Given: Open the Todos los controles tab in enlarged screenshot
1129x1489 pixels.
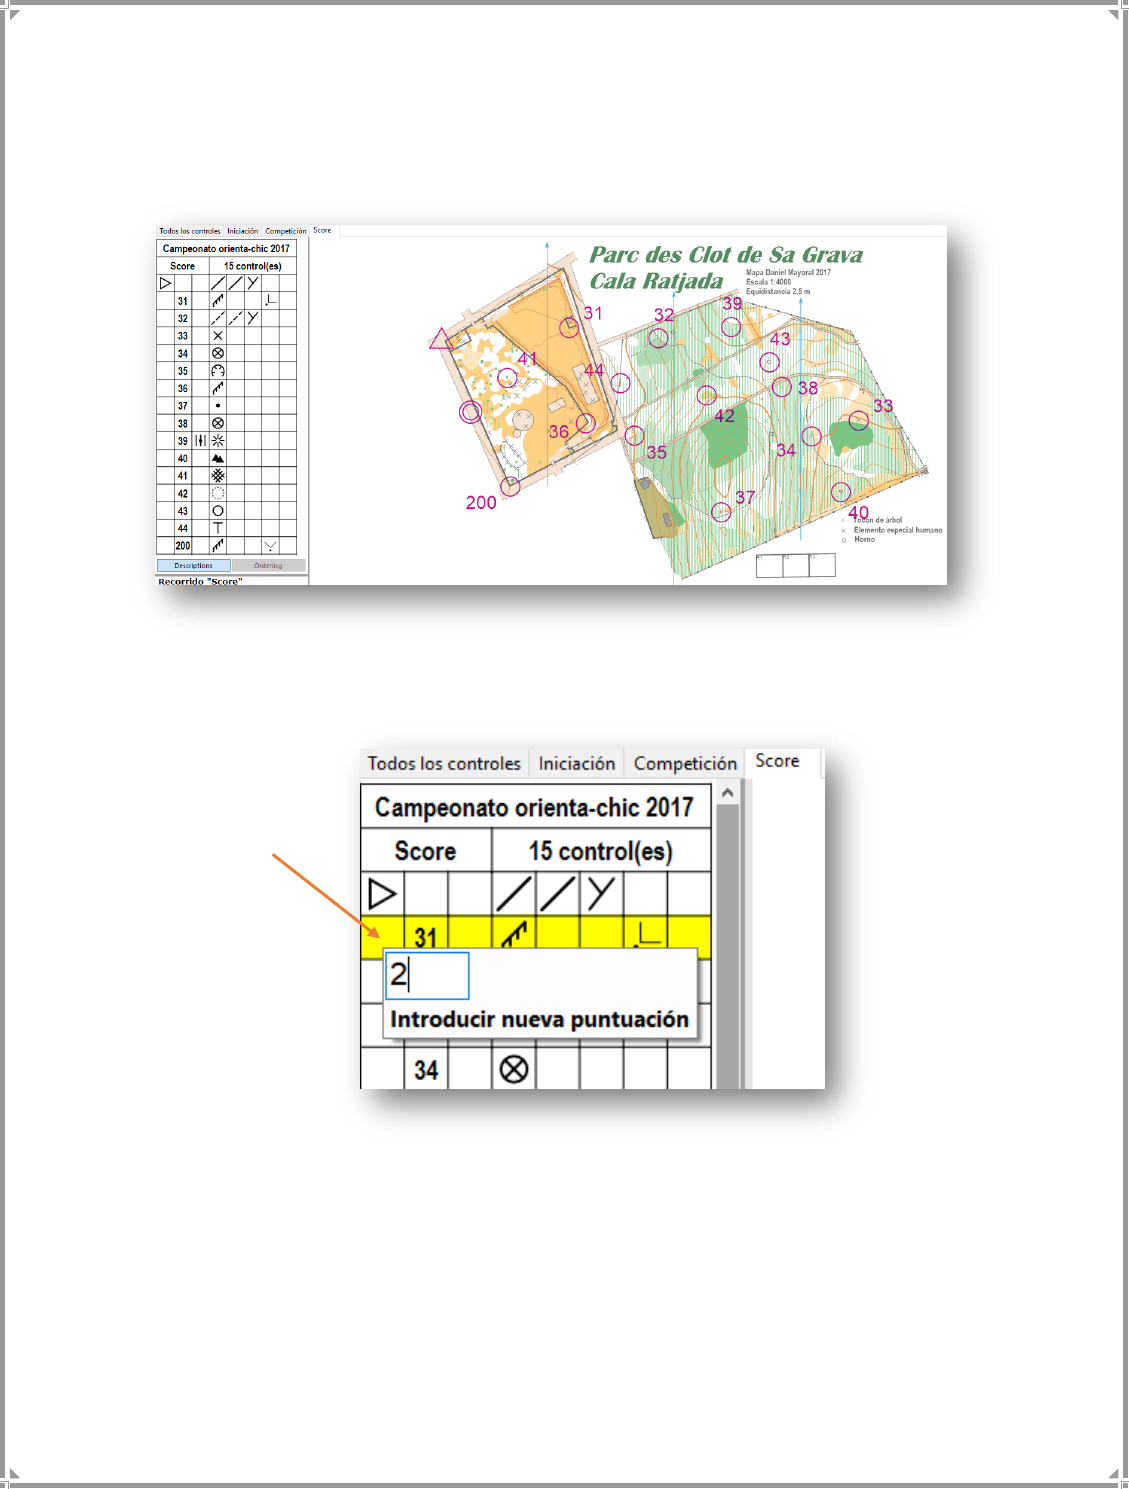Looking at the screenshot, I should point(444,763).
